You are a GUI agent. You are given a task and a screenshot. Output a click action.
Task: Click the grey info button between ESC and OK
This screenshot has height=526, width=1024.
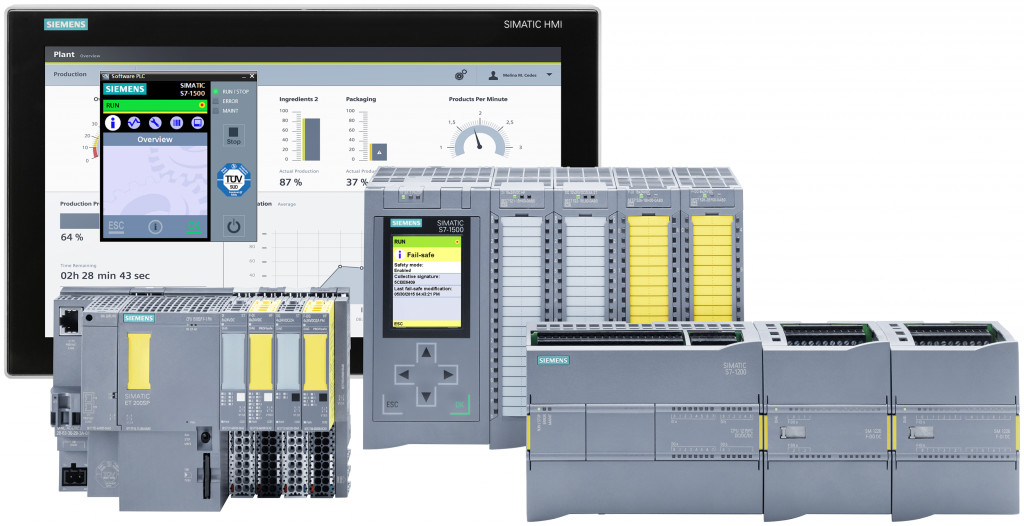point(155,227)
